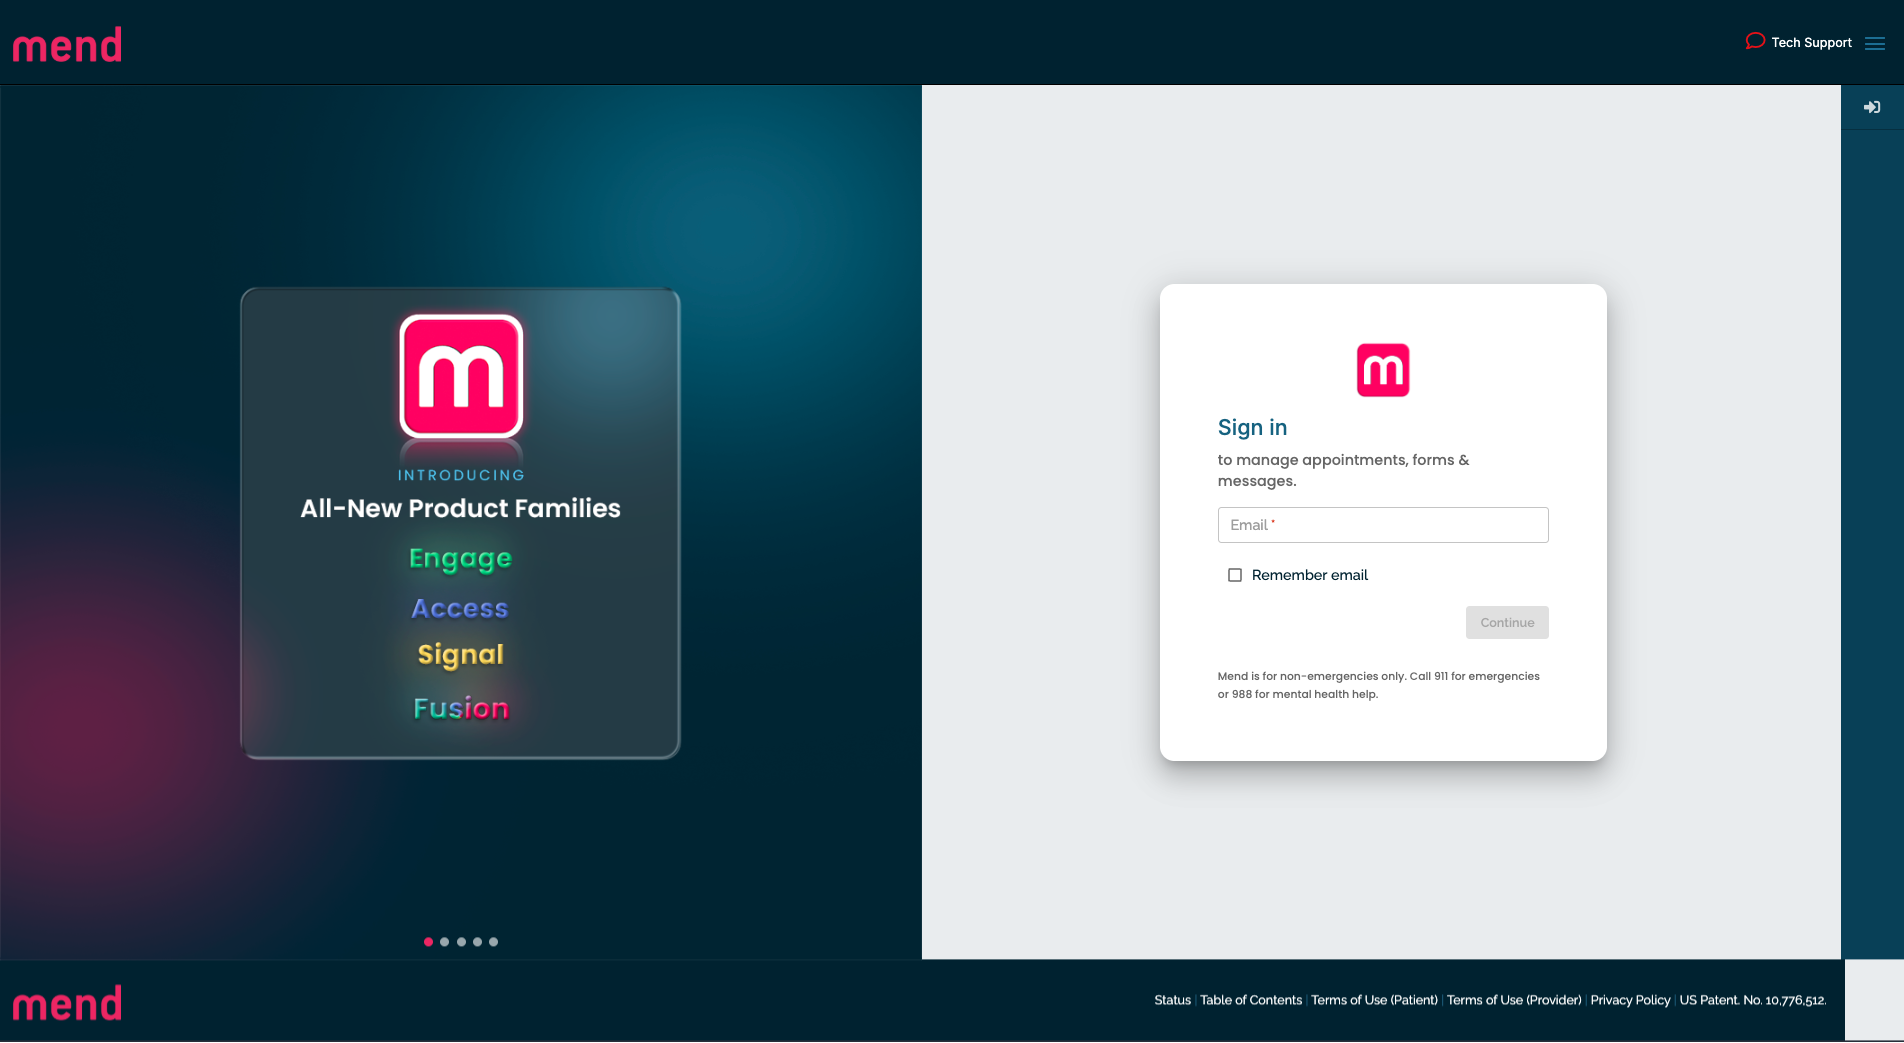Focus the Email input field
Viewport: 1904px width, 1043px height.
pos(1383,525)
